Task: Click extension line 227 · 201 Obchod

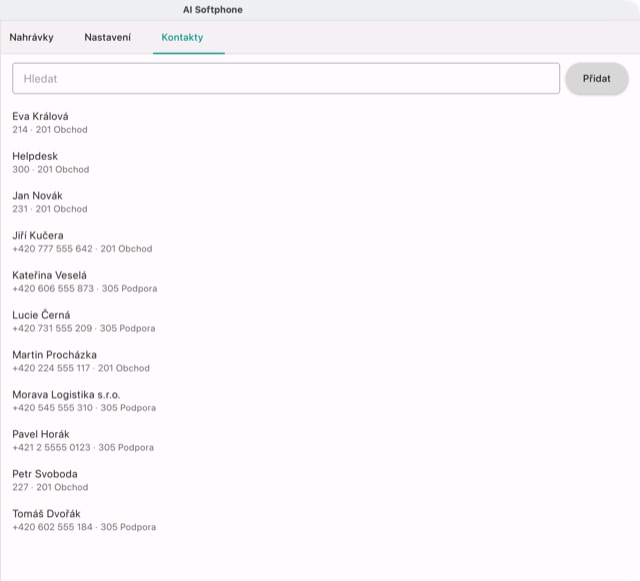Action: [x=50, y=487]
